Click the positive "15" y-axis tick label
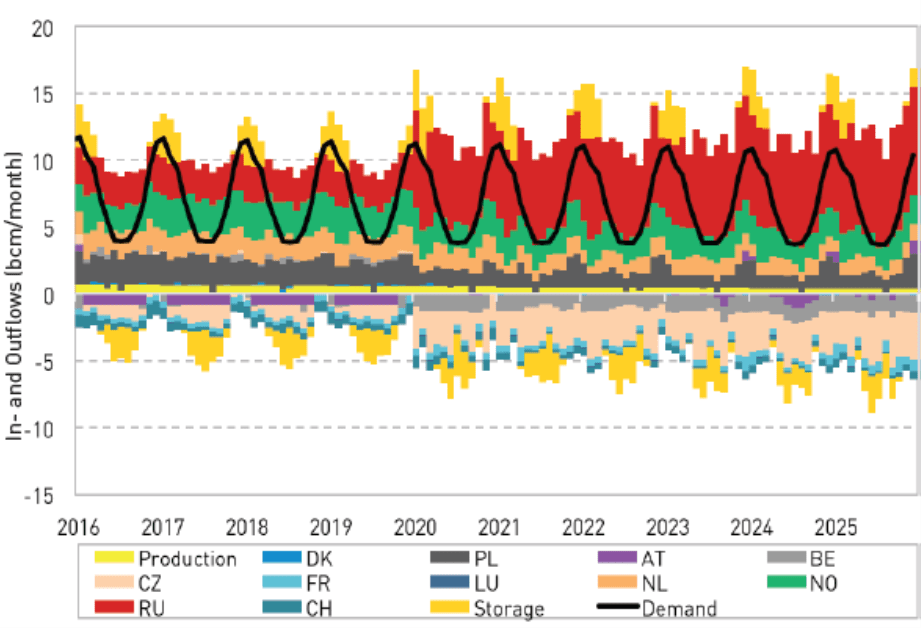The height and width of the screenshot is (628, 921). tap(42, 95)
